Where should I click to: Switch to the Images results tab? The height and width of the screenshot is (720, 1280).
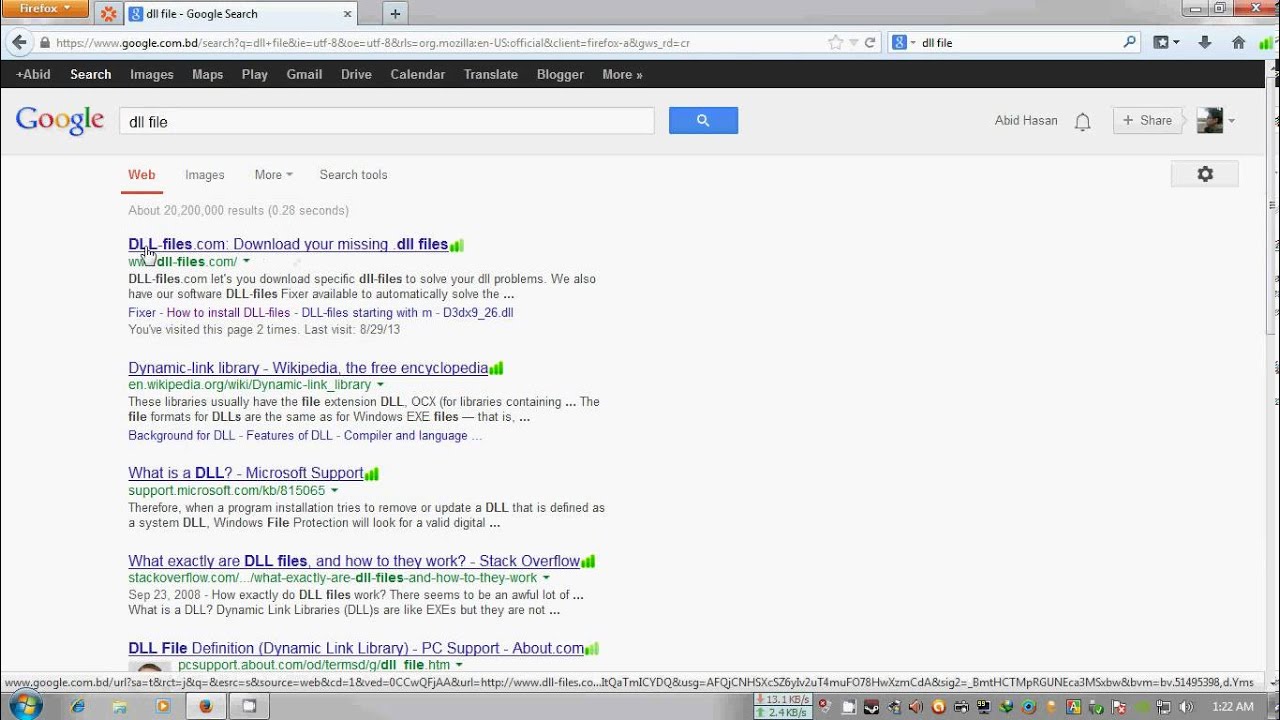(x=205, y=175)
